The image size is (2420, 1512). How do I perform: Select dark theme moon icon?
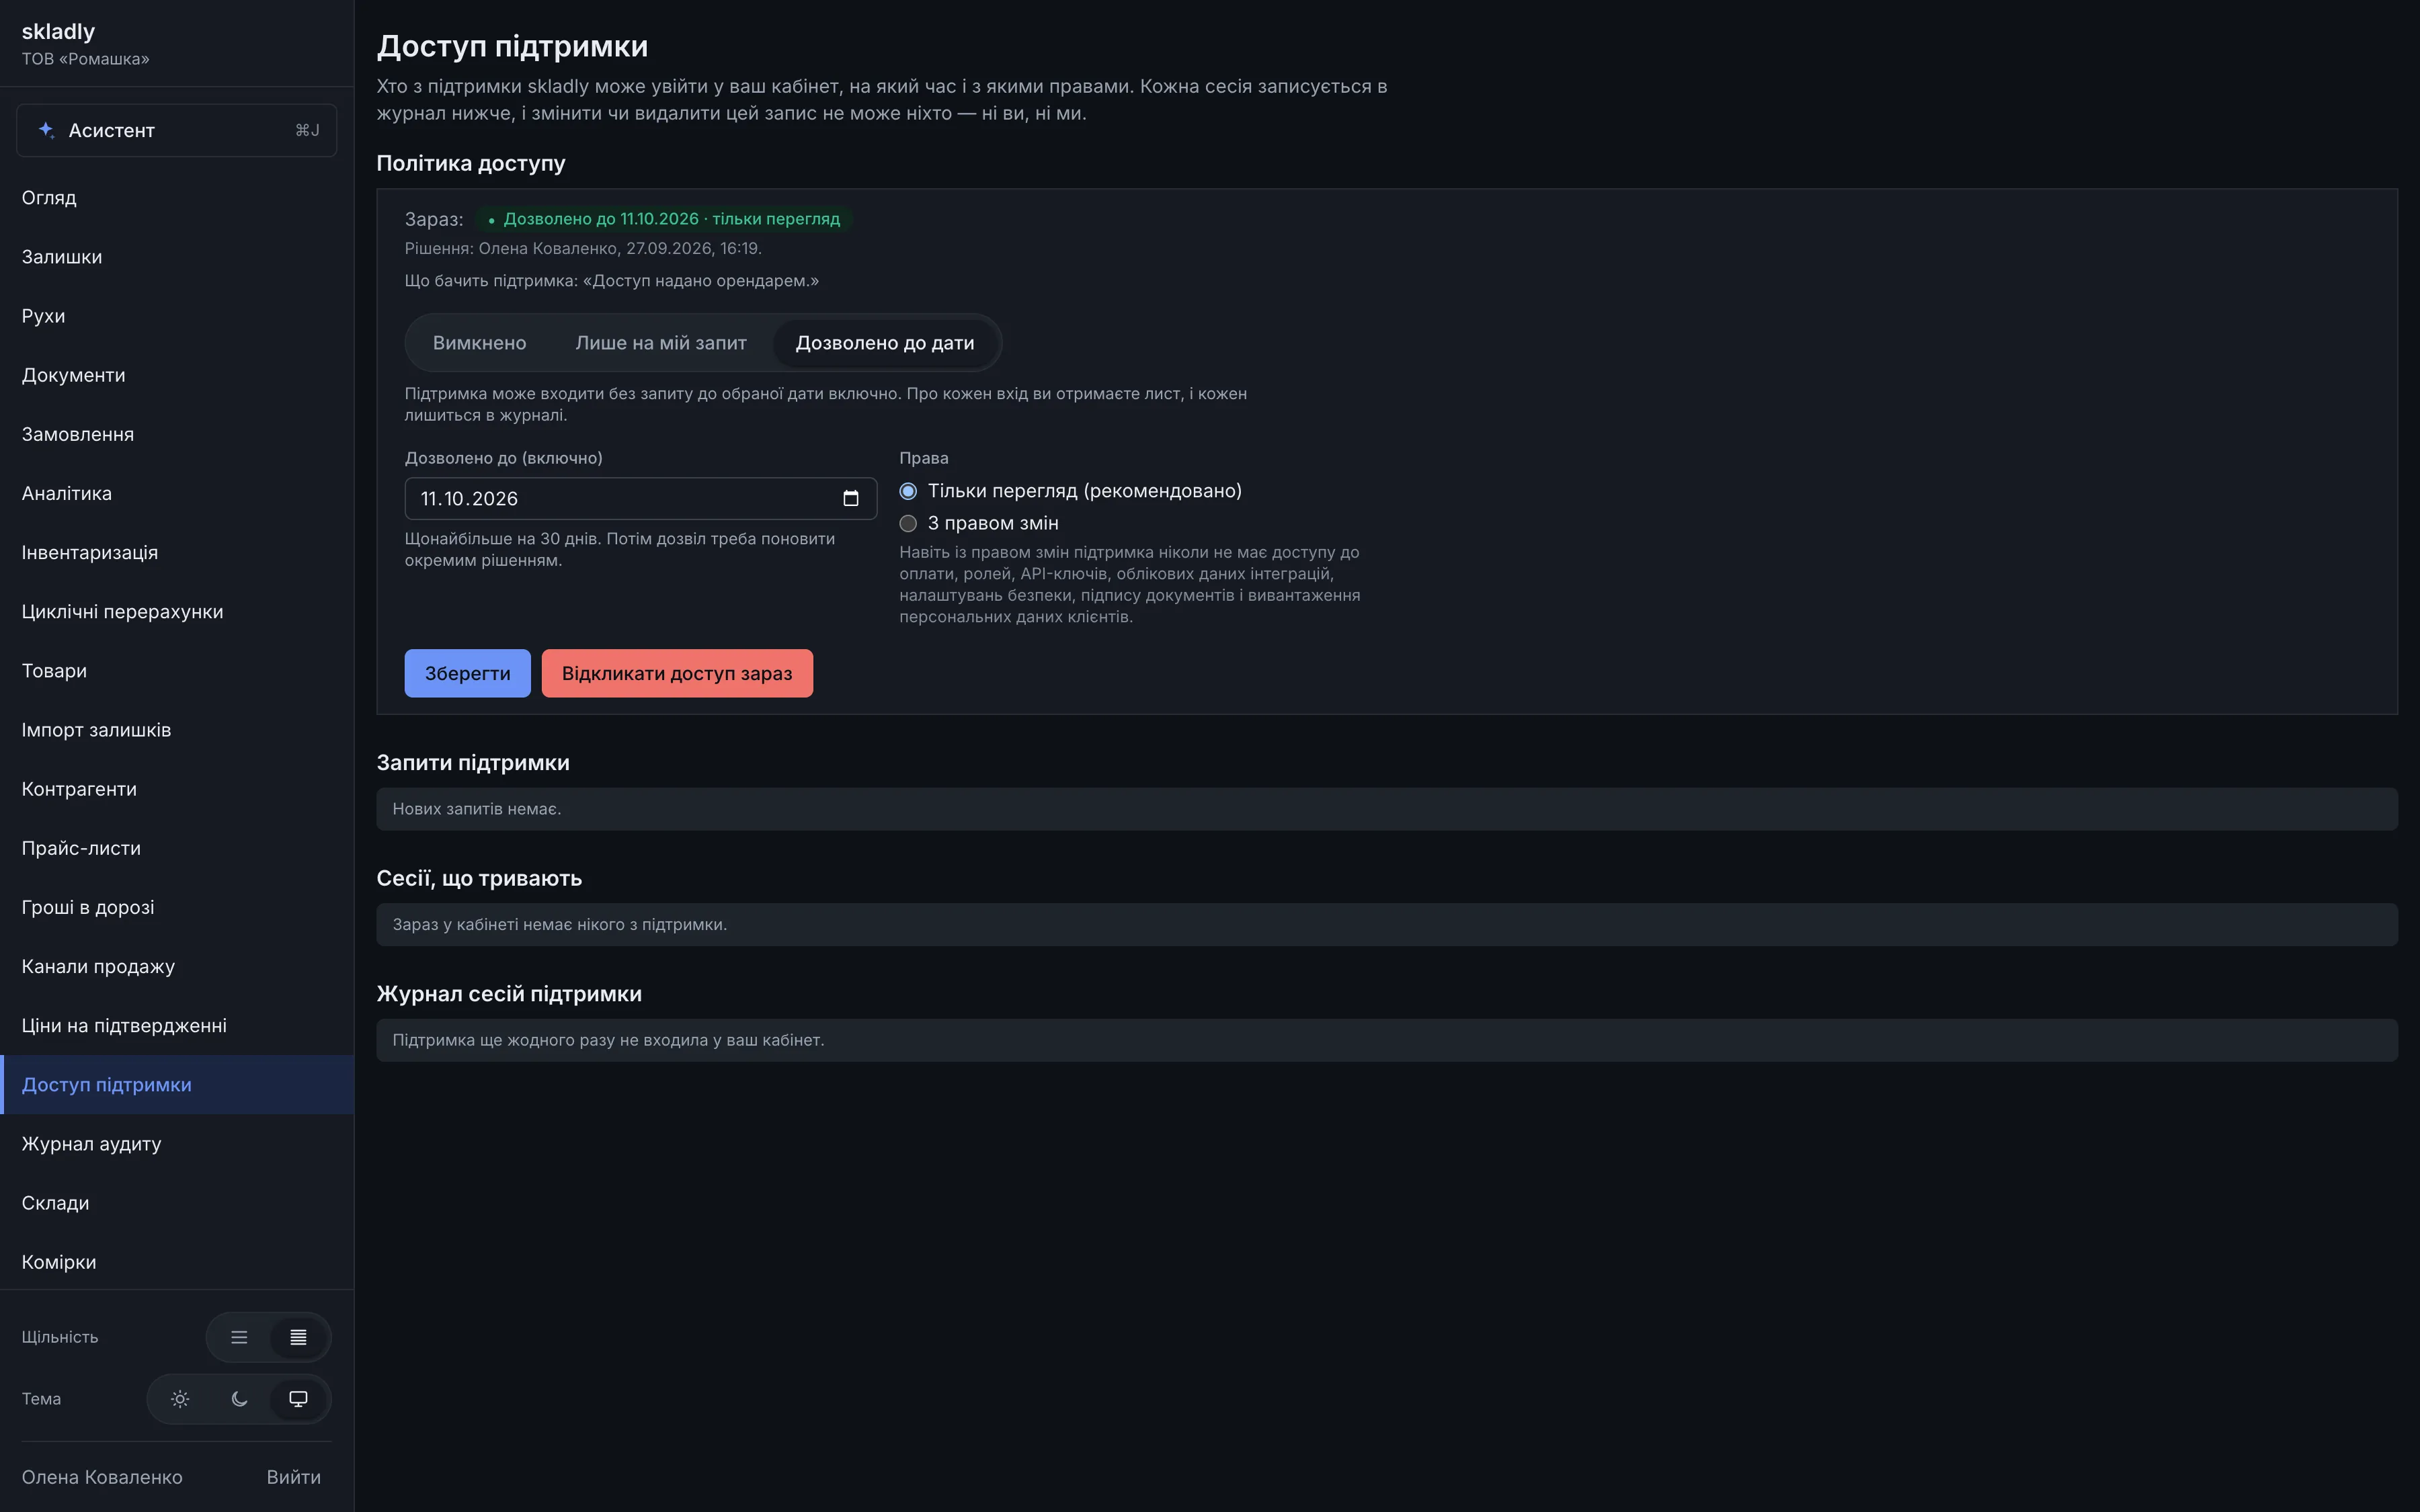tap(239, 1399)
